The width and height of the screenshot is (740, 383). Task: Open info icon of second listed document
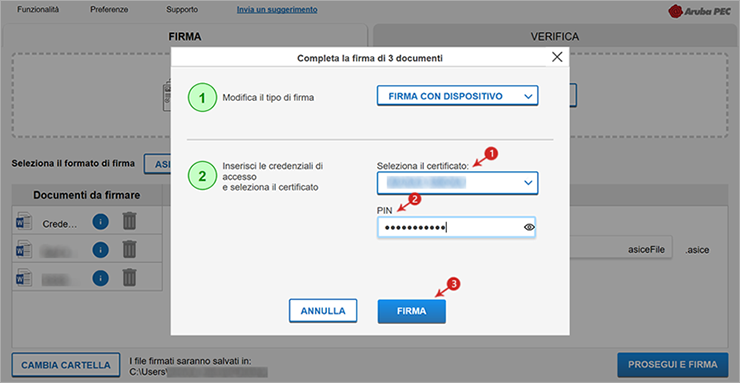pos(101,250)
